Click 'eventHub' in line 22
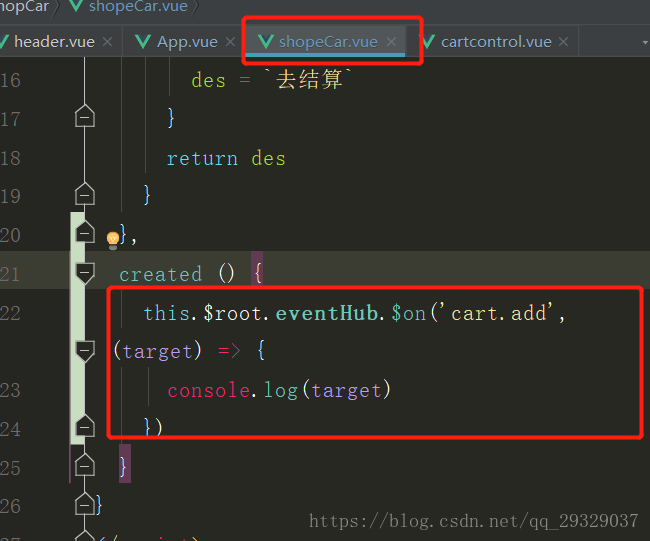650x541 pixels. [327, 313]
